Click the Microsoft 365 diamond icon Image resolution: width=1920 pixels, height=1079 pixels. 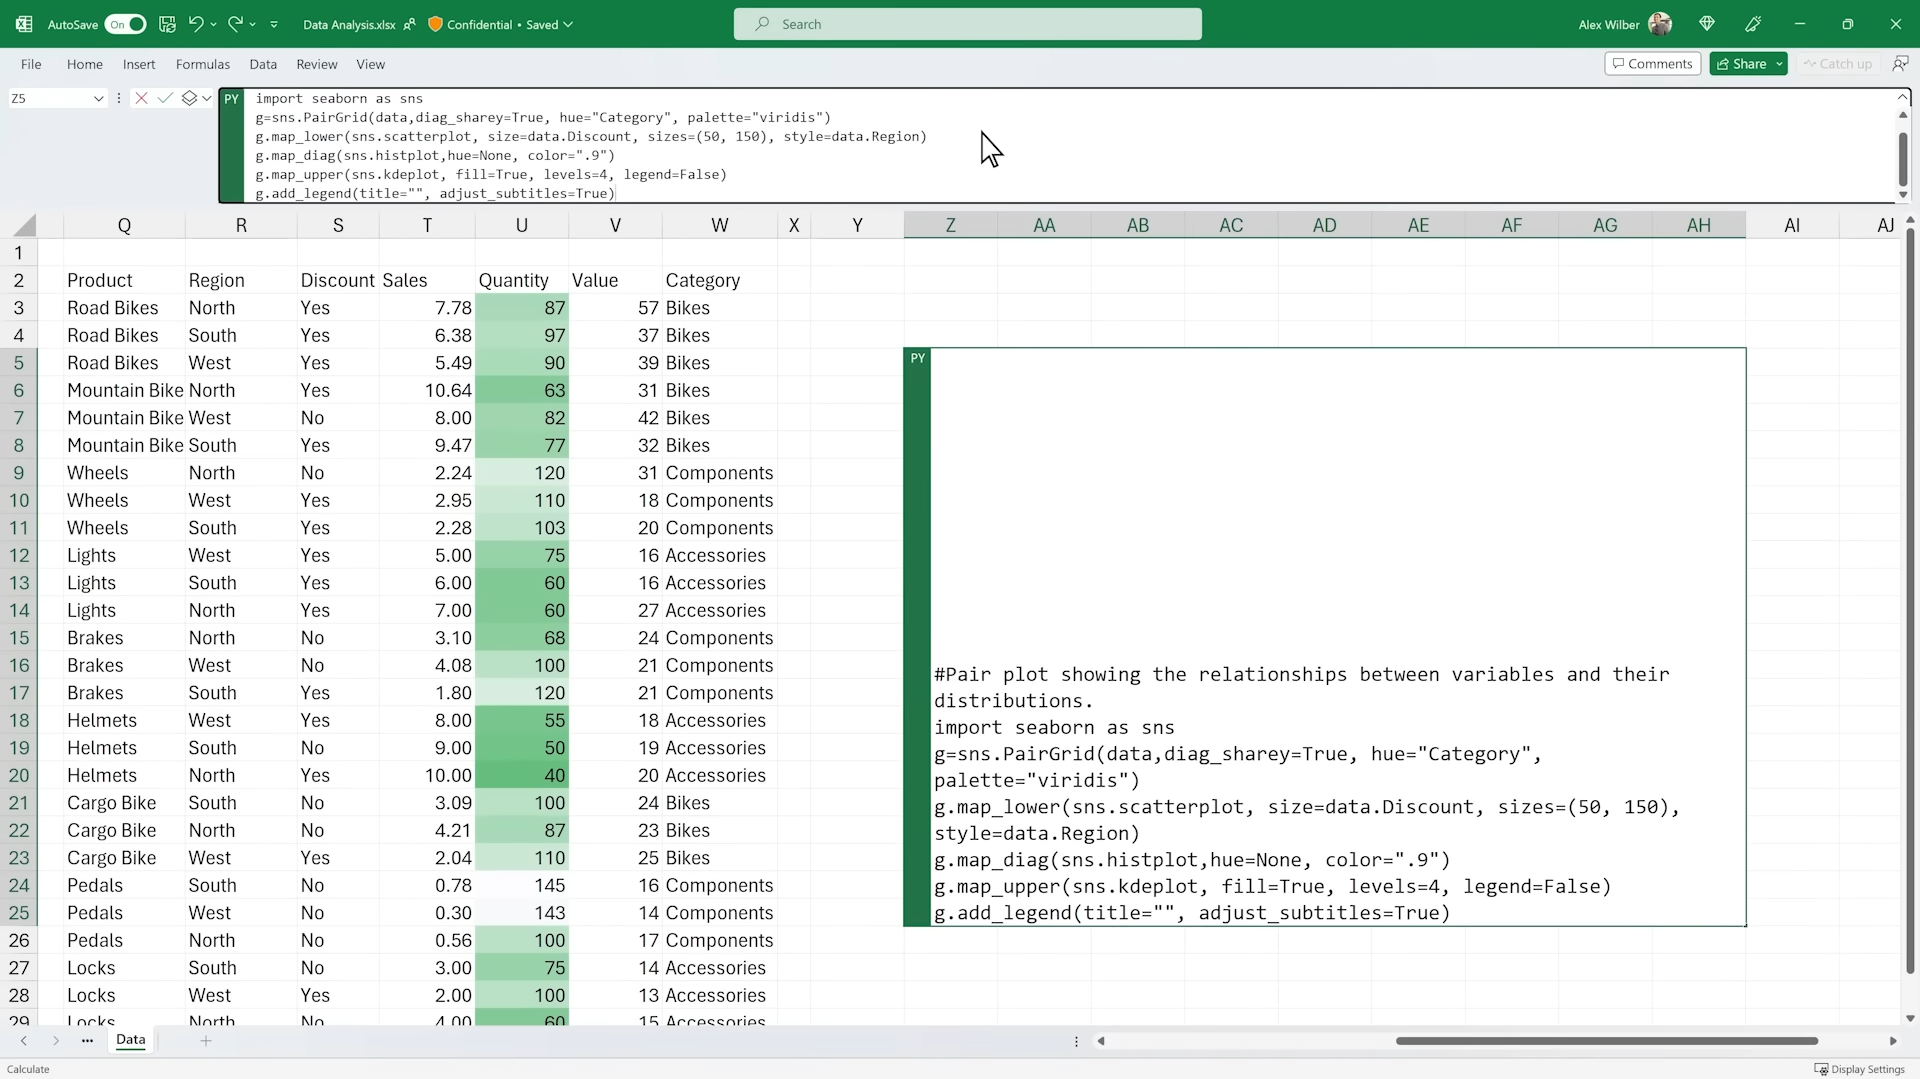pos(1707,24)
